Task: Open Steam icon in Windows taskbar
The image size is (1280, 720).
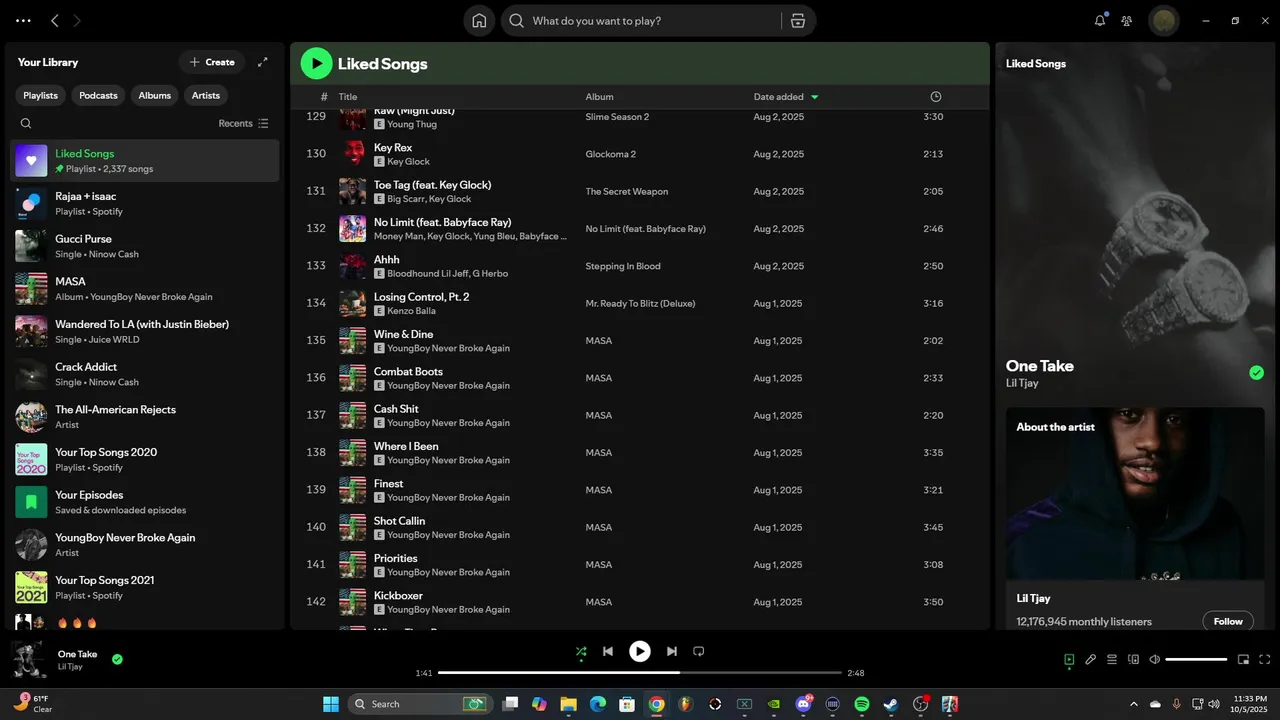Action: tap(891, 704)
